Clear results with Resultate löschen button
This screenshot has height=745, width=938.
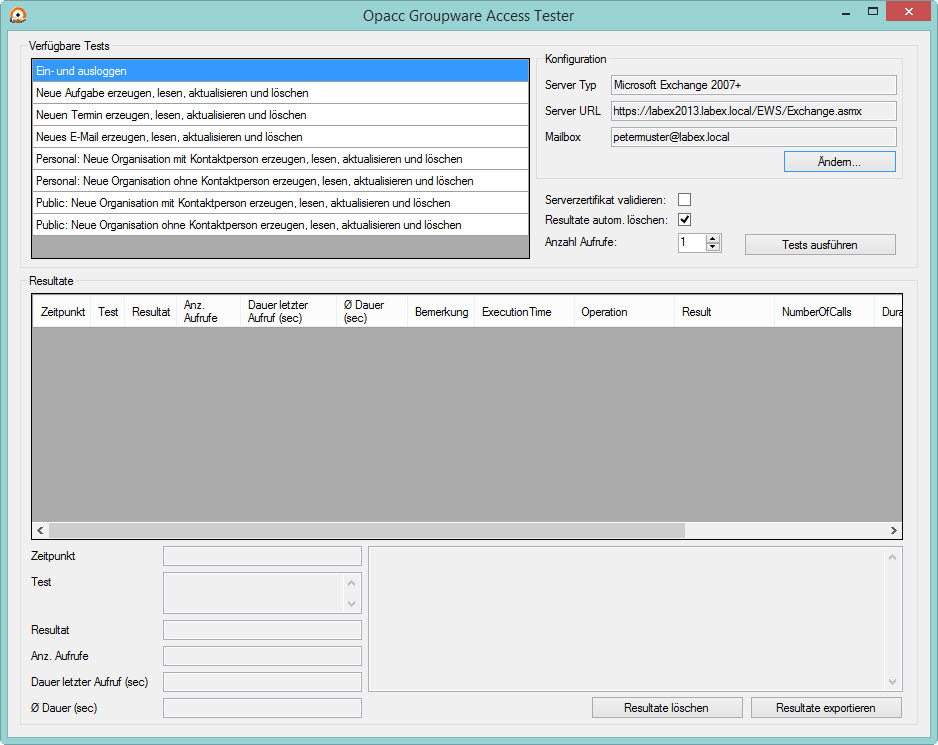pos(667,708)
